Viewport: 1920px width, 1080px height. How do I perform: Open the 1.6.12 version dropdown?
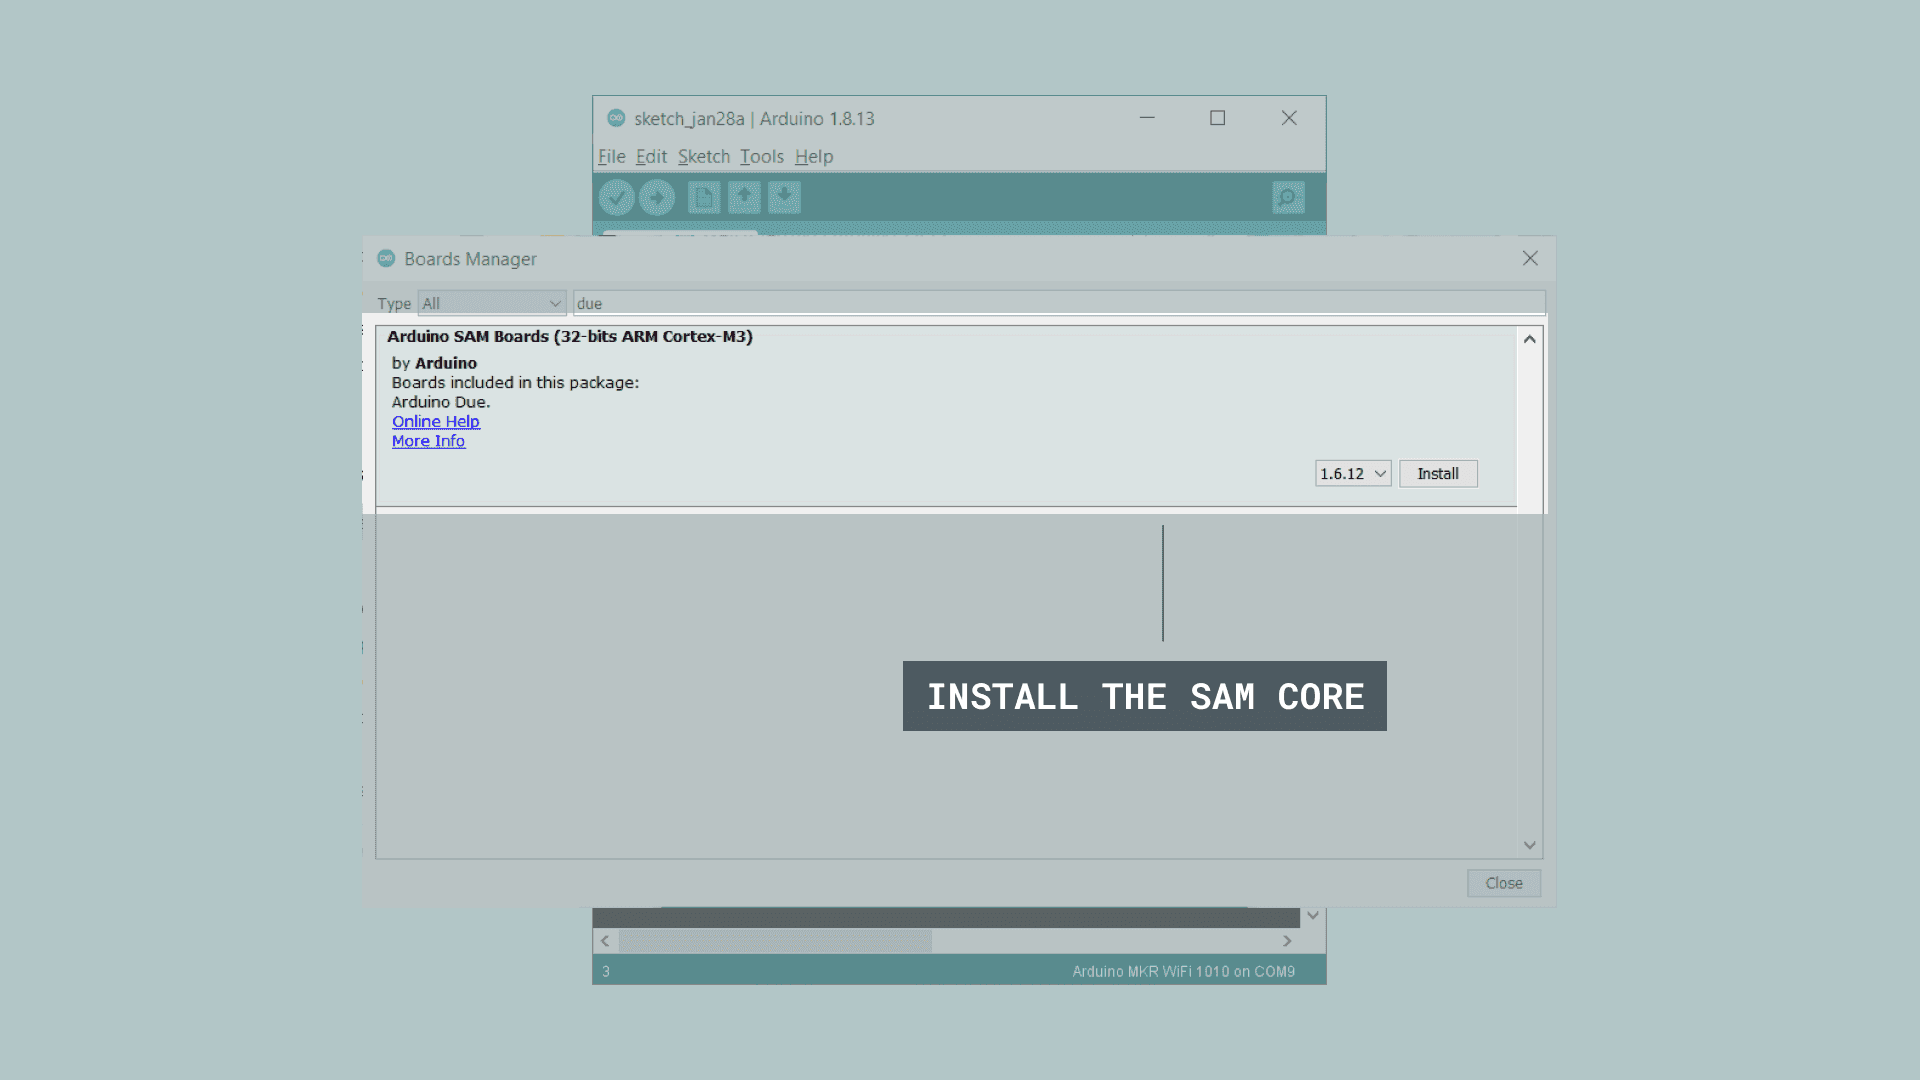click(x=1352, y=474)
